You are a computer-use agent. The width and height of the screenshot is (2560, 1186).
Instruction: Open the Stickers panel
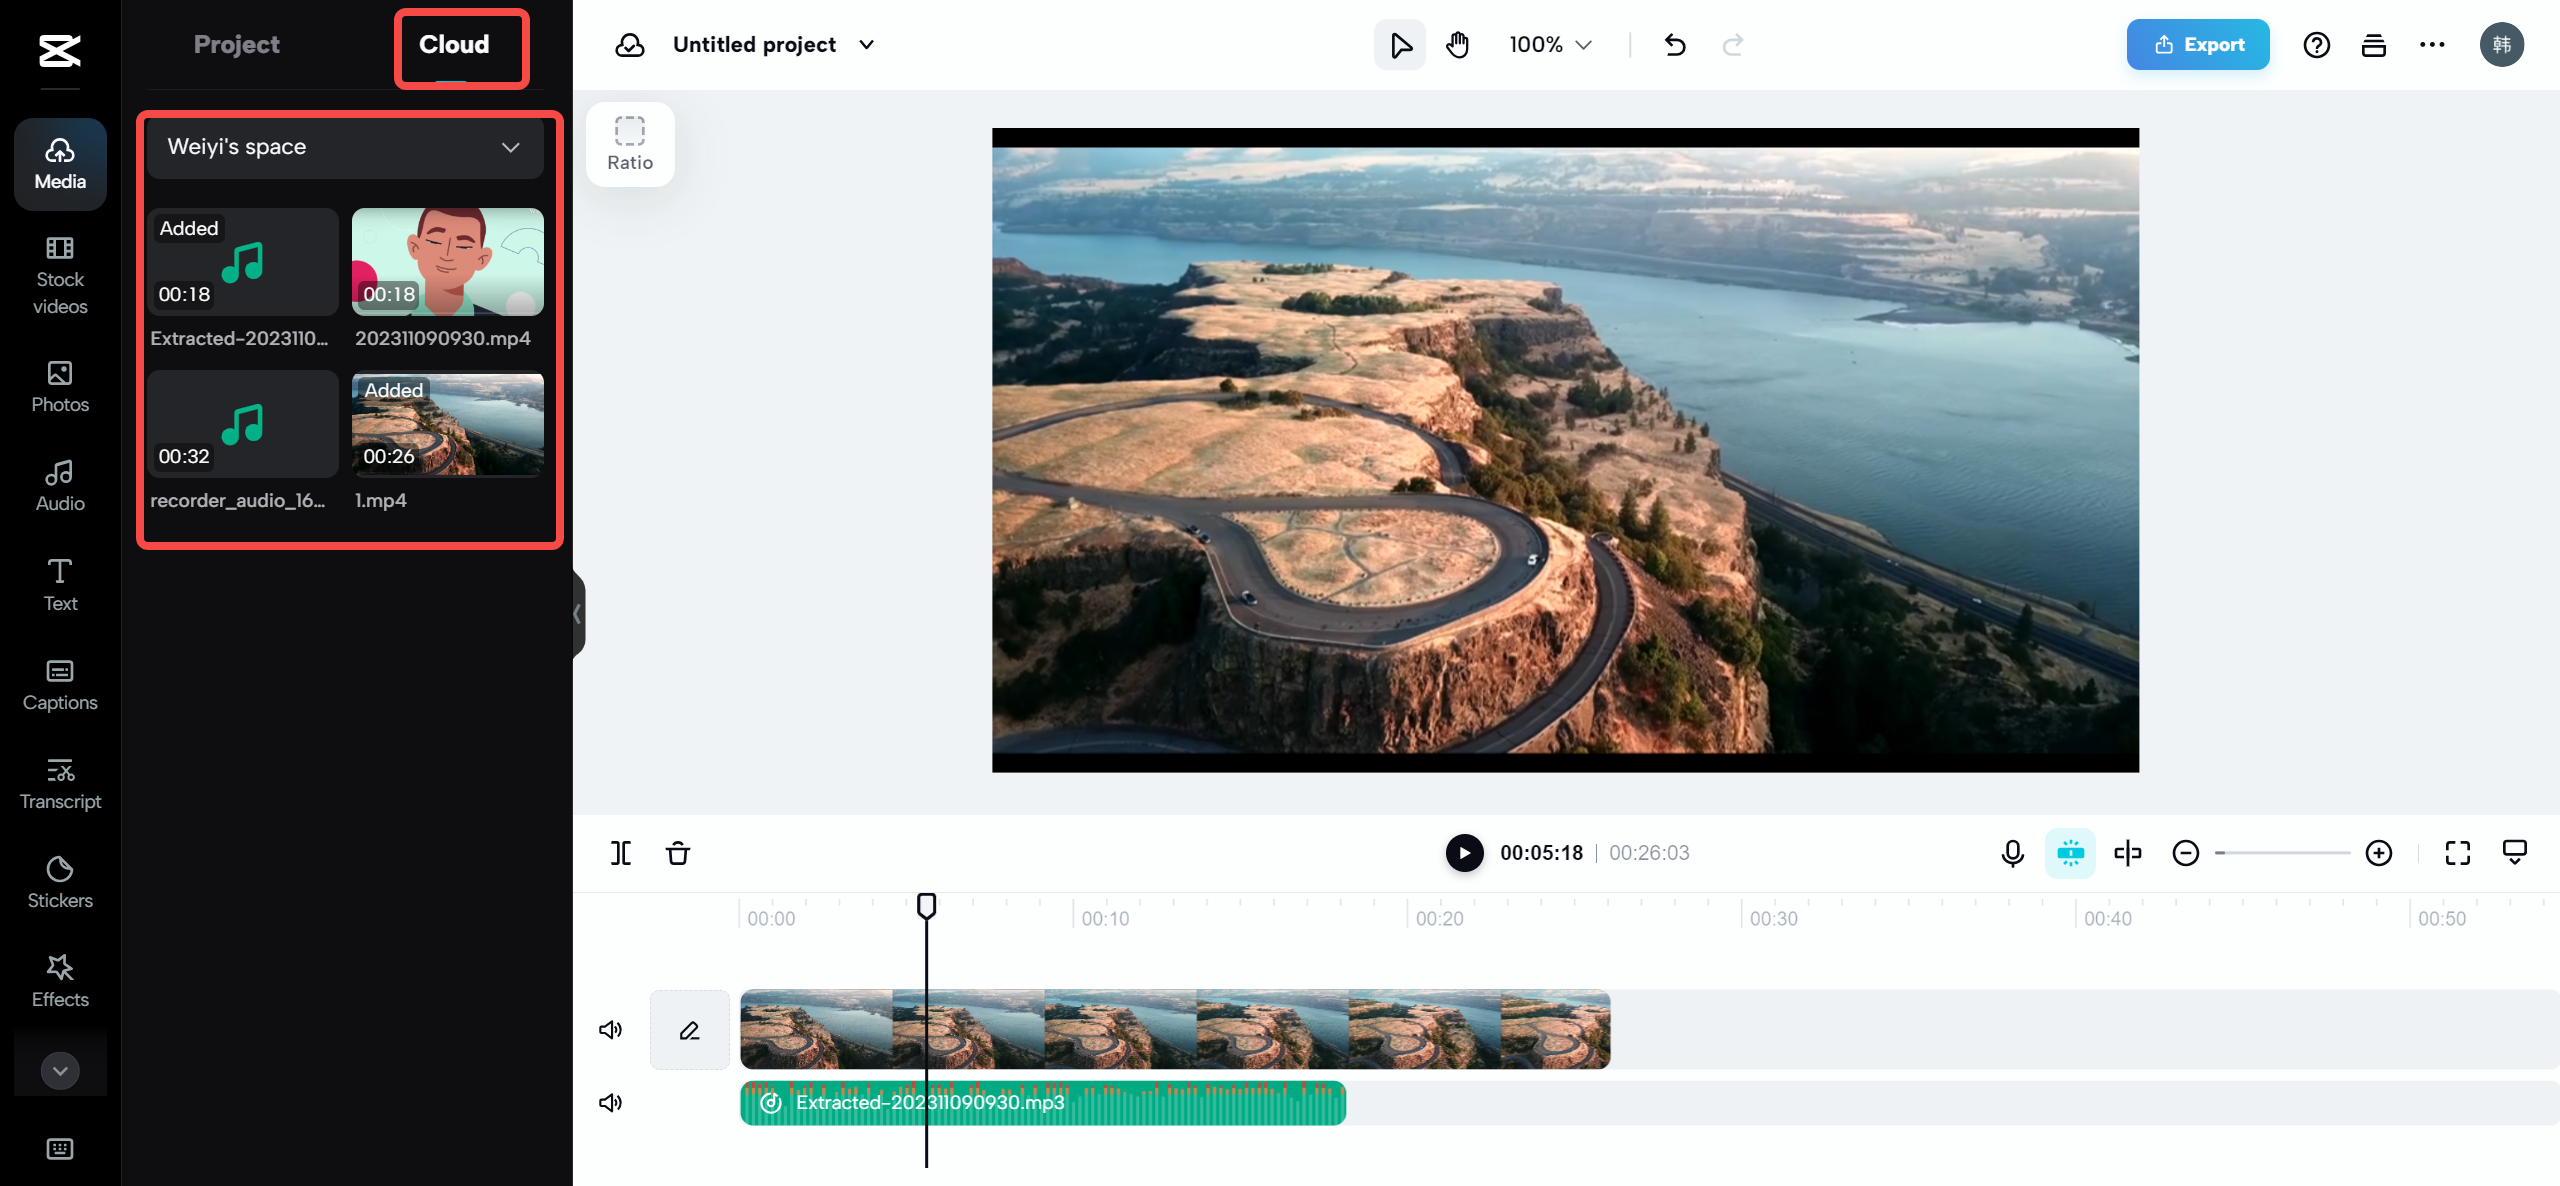tap(60, 883)
